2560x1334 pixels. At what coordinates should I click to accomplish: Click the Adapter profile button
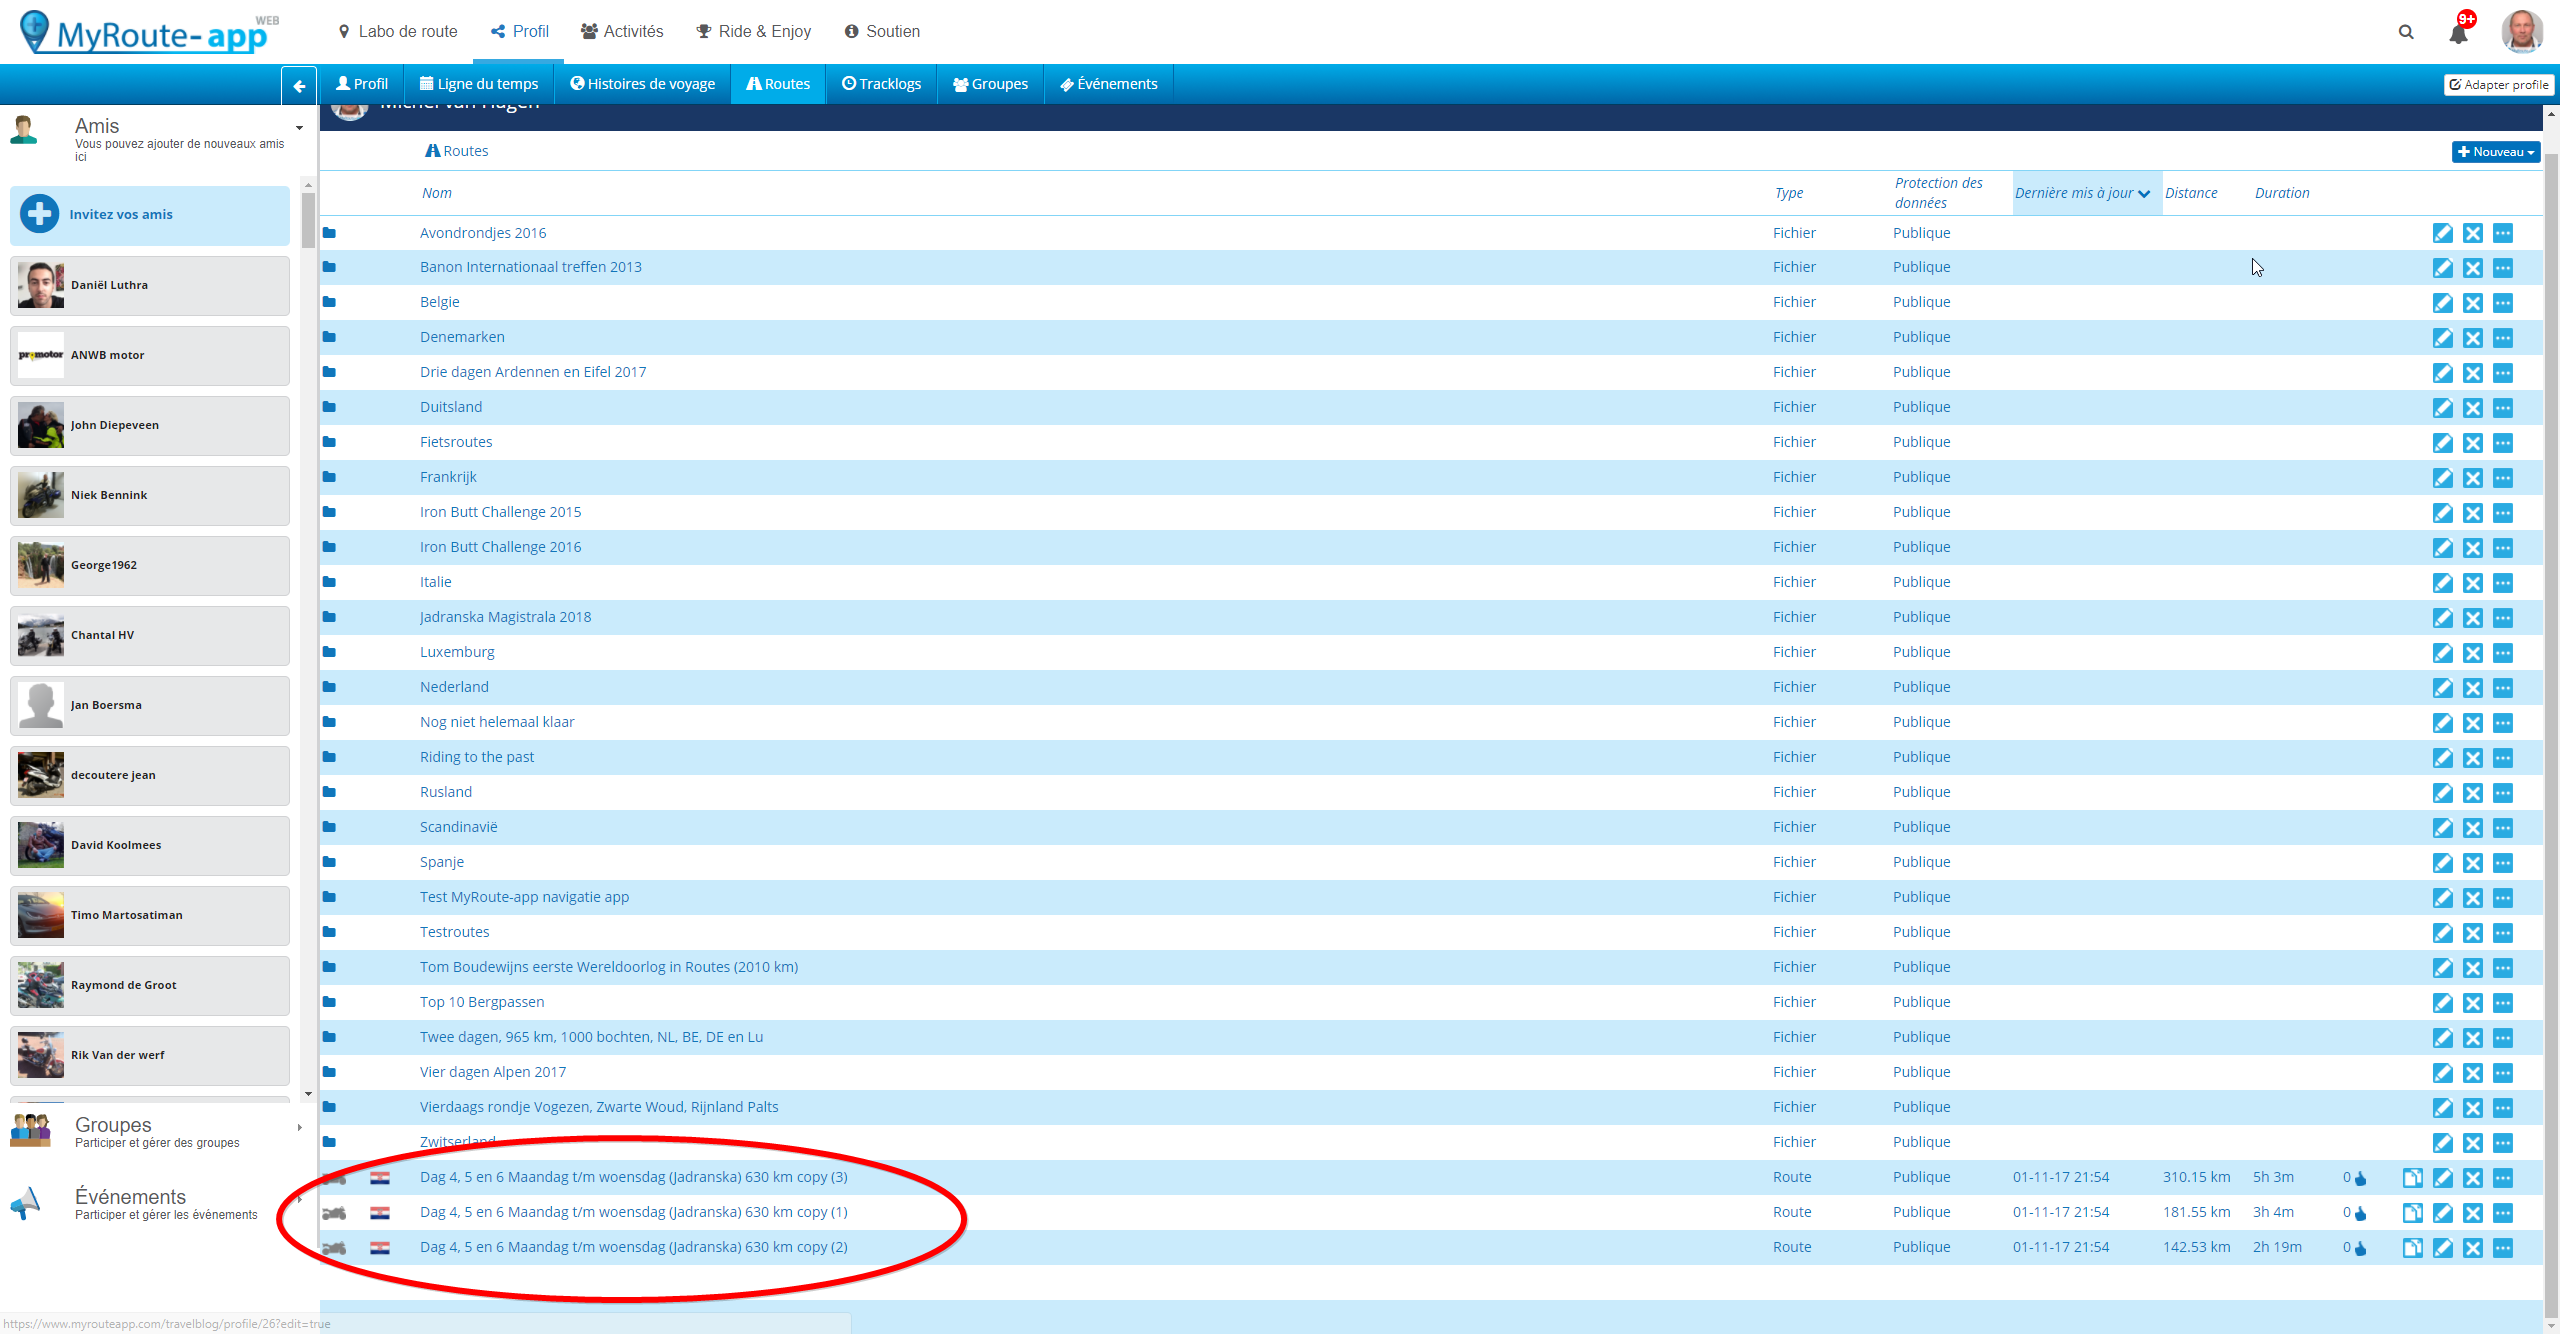(x=2498, y=85)
